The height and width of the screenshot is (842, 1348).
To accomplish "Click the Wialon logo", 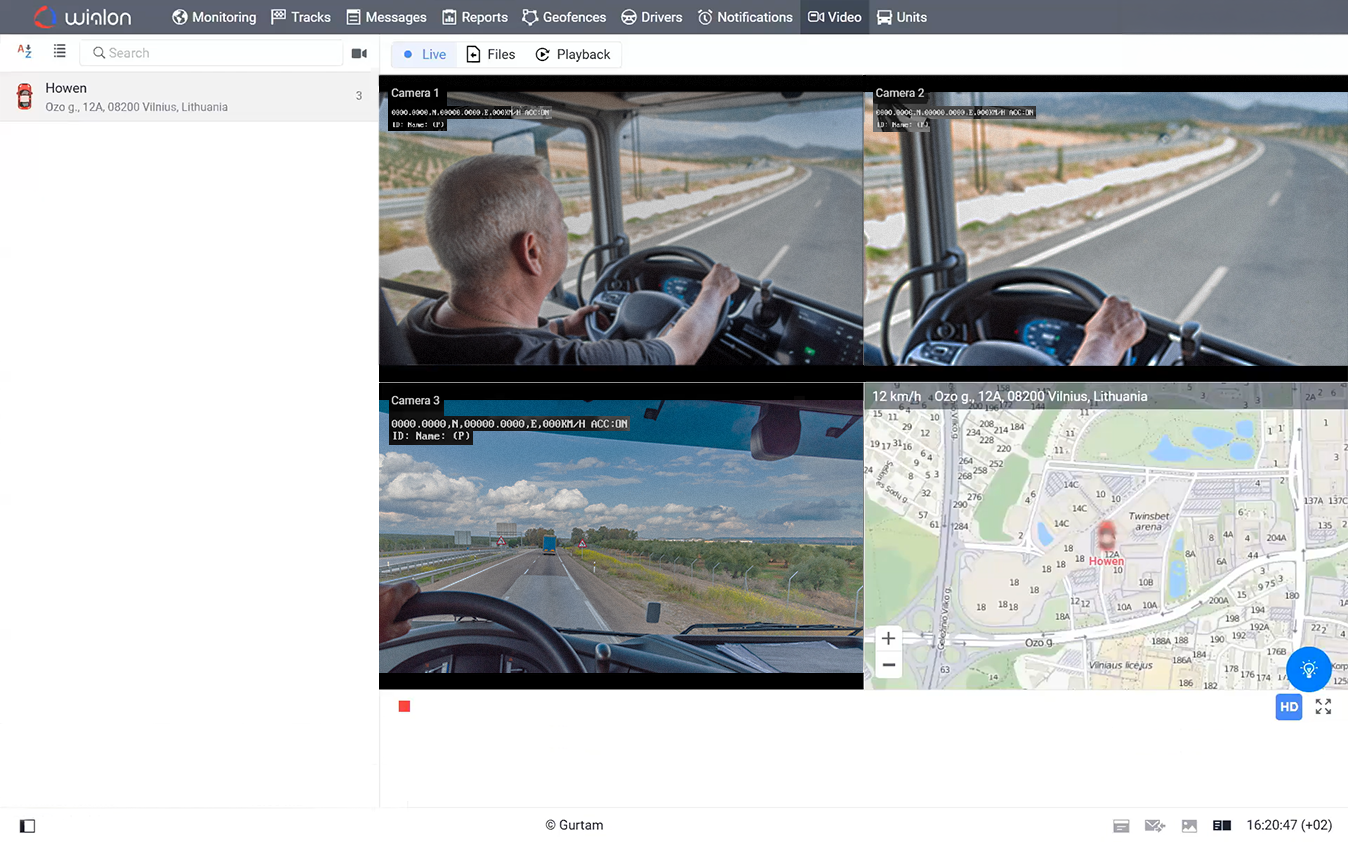I will tap(82, 17).
